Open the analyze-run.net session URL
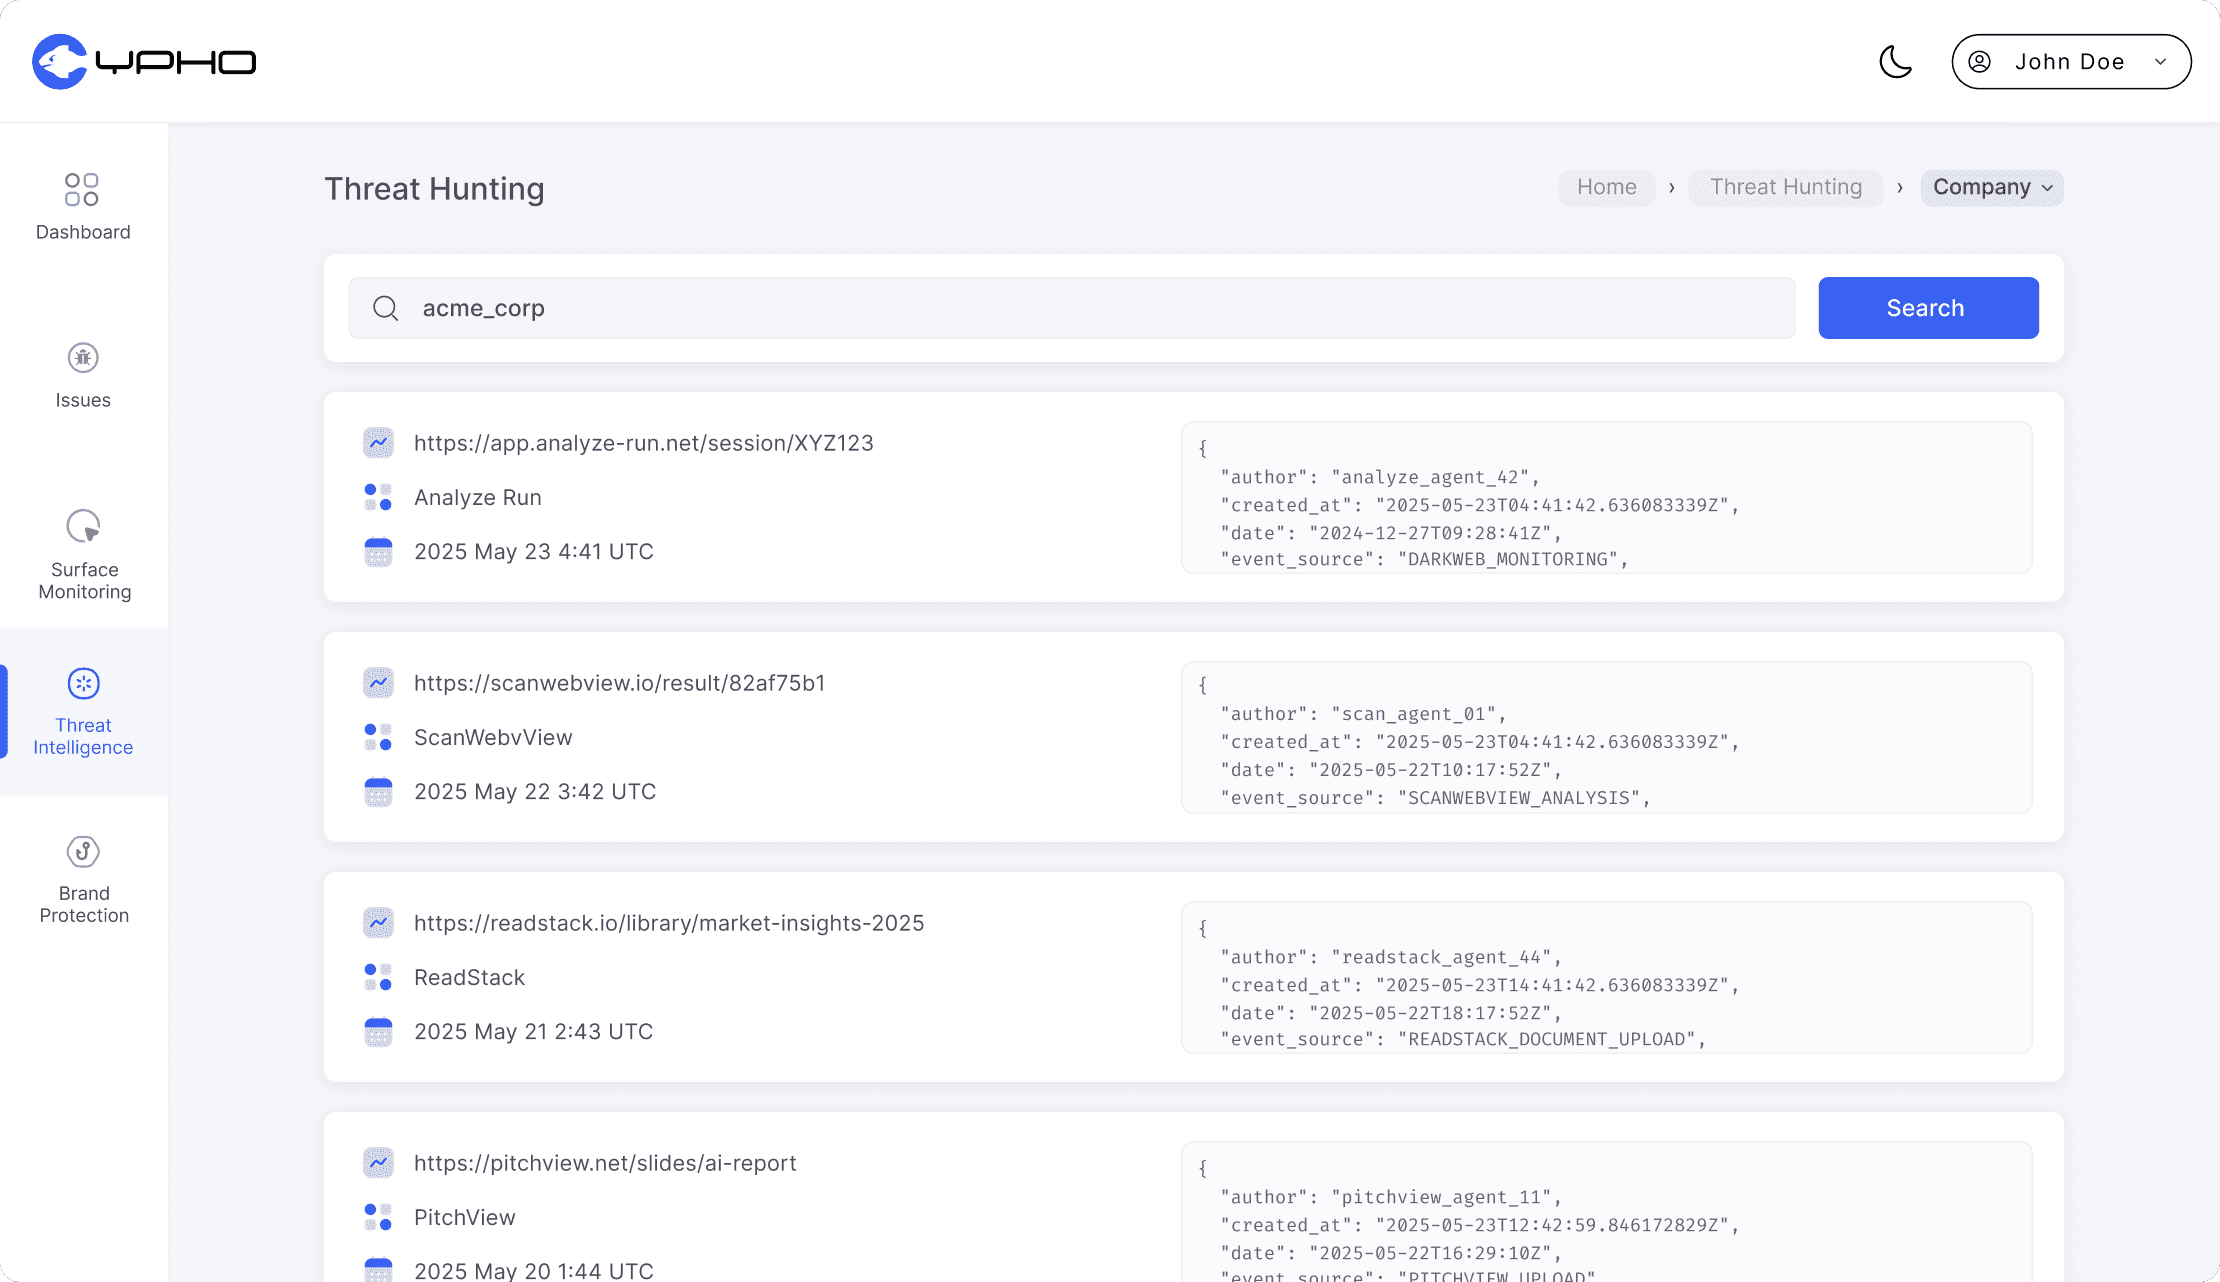 coord(643,443)
